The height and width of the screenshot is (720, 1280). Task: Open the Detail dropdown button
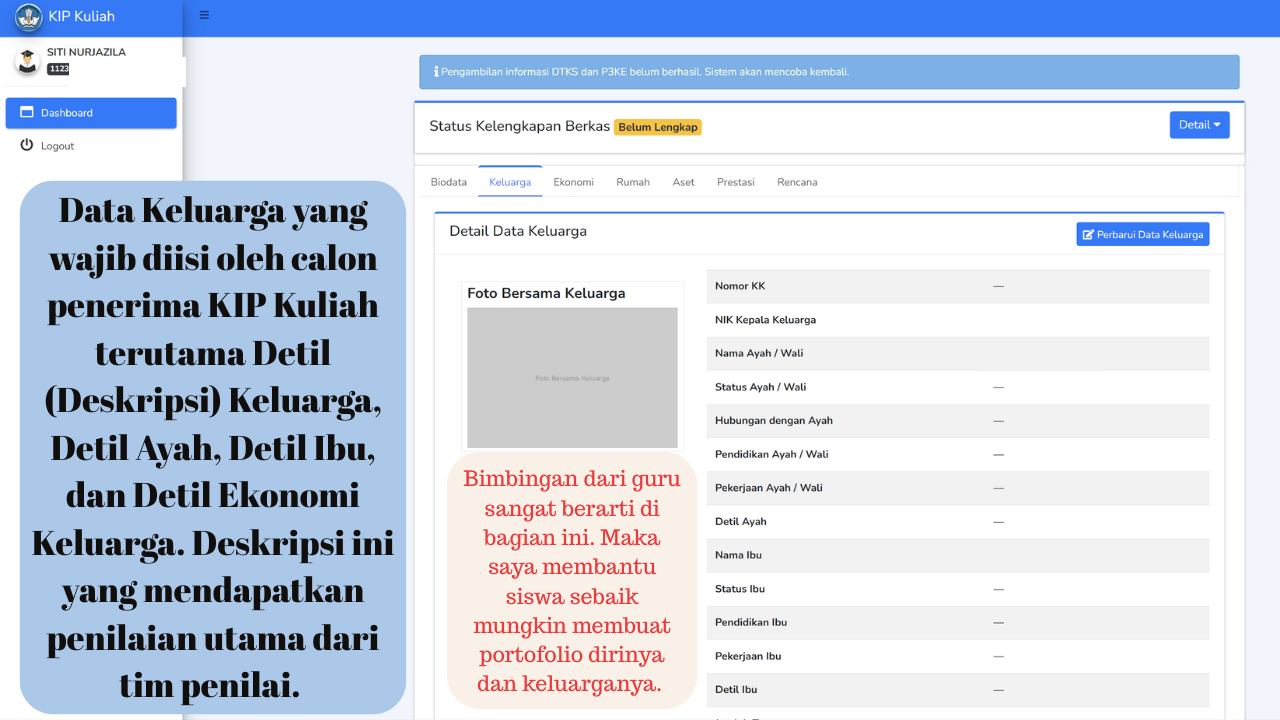(1199, 125)
